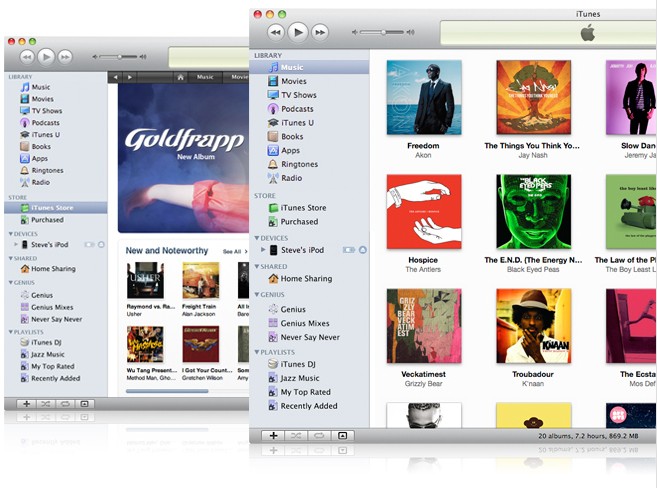Click See All link for New and Noteworthy

coord(235,251)
